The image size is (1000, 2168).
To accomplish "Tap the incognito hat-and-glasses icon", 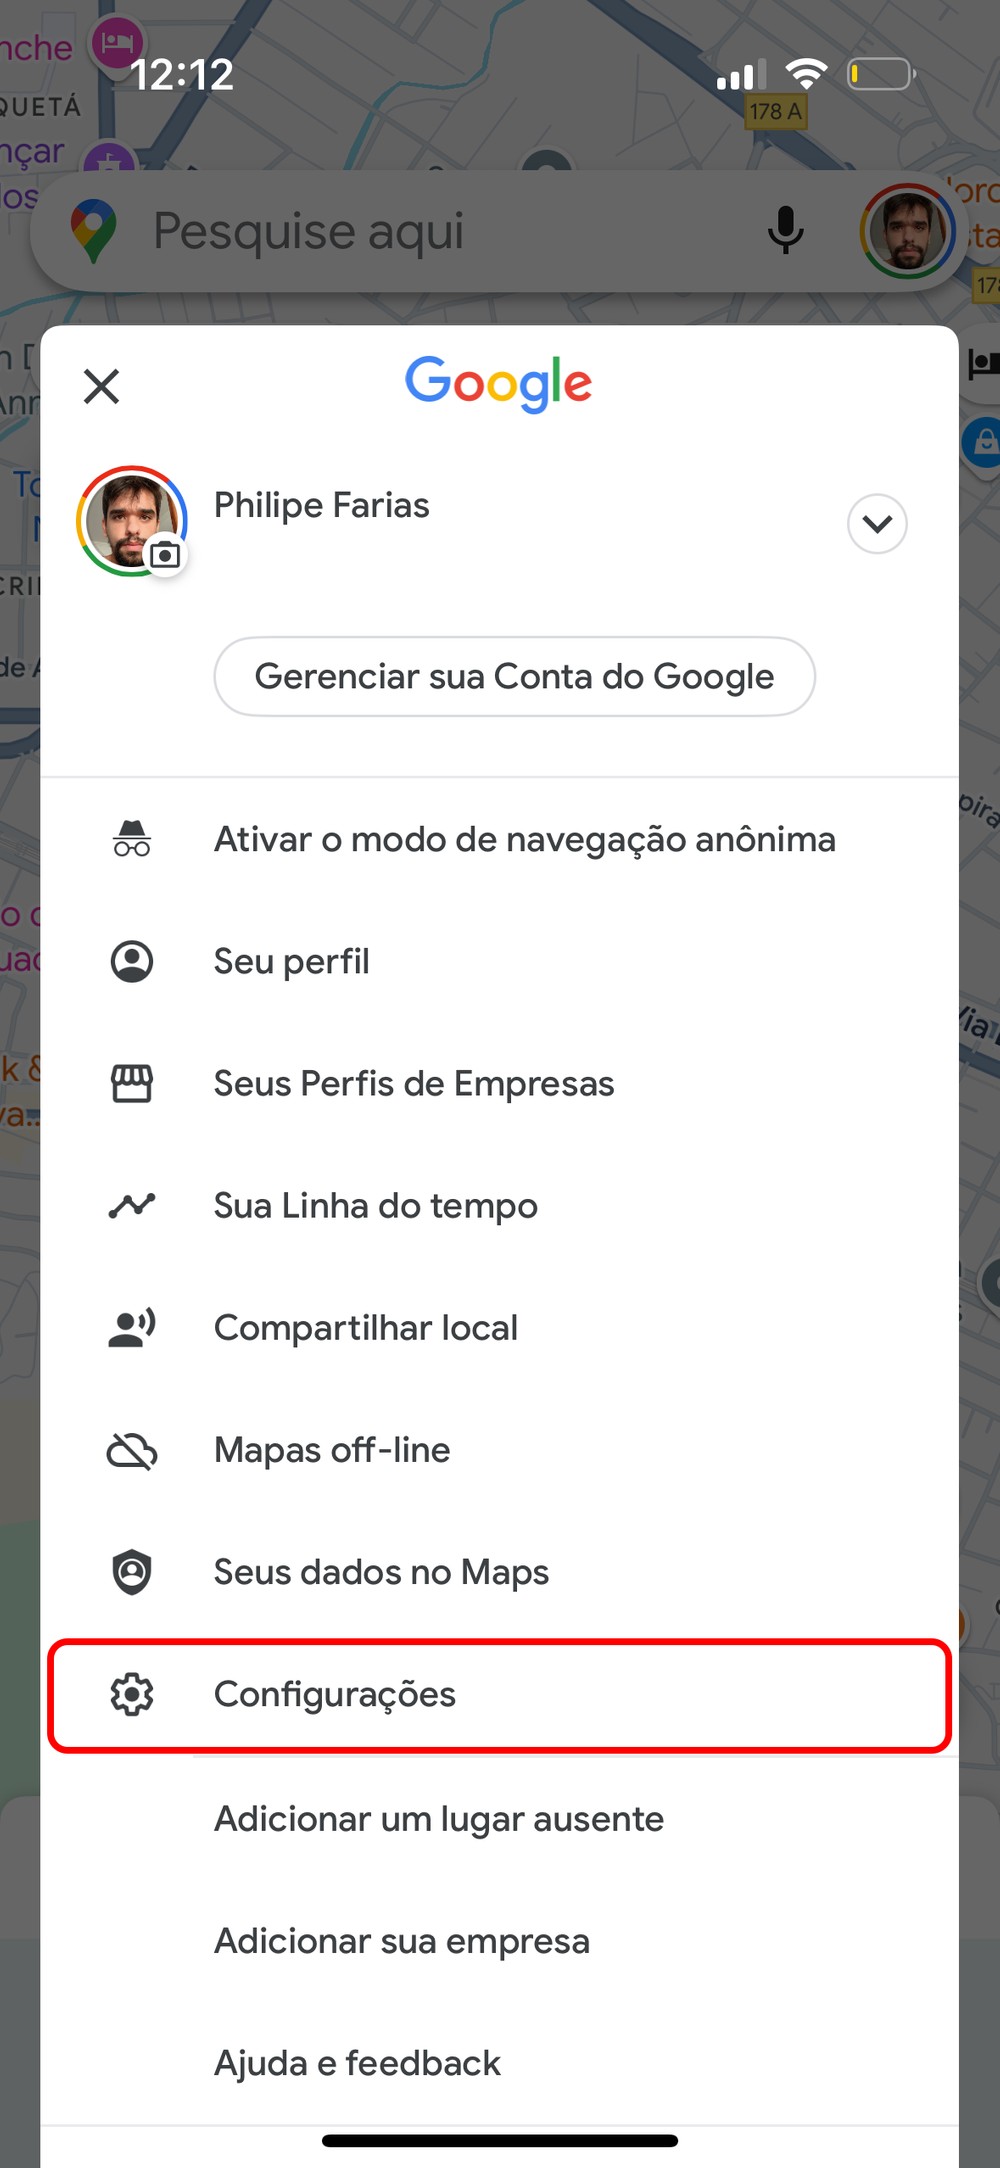I will point(131,839).
